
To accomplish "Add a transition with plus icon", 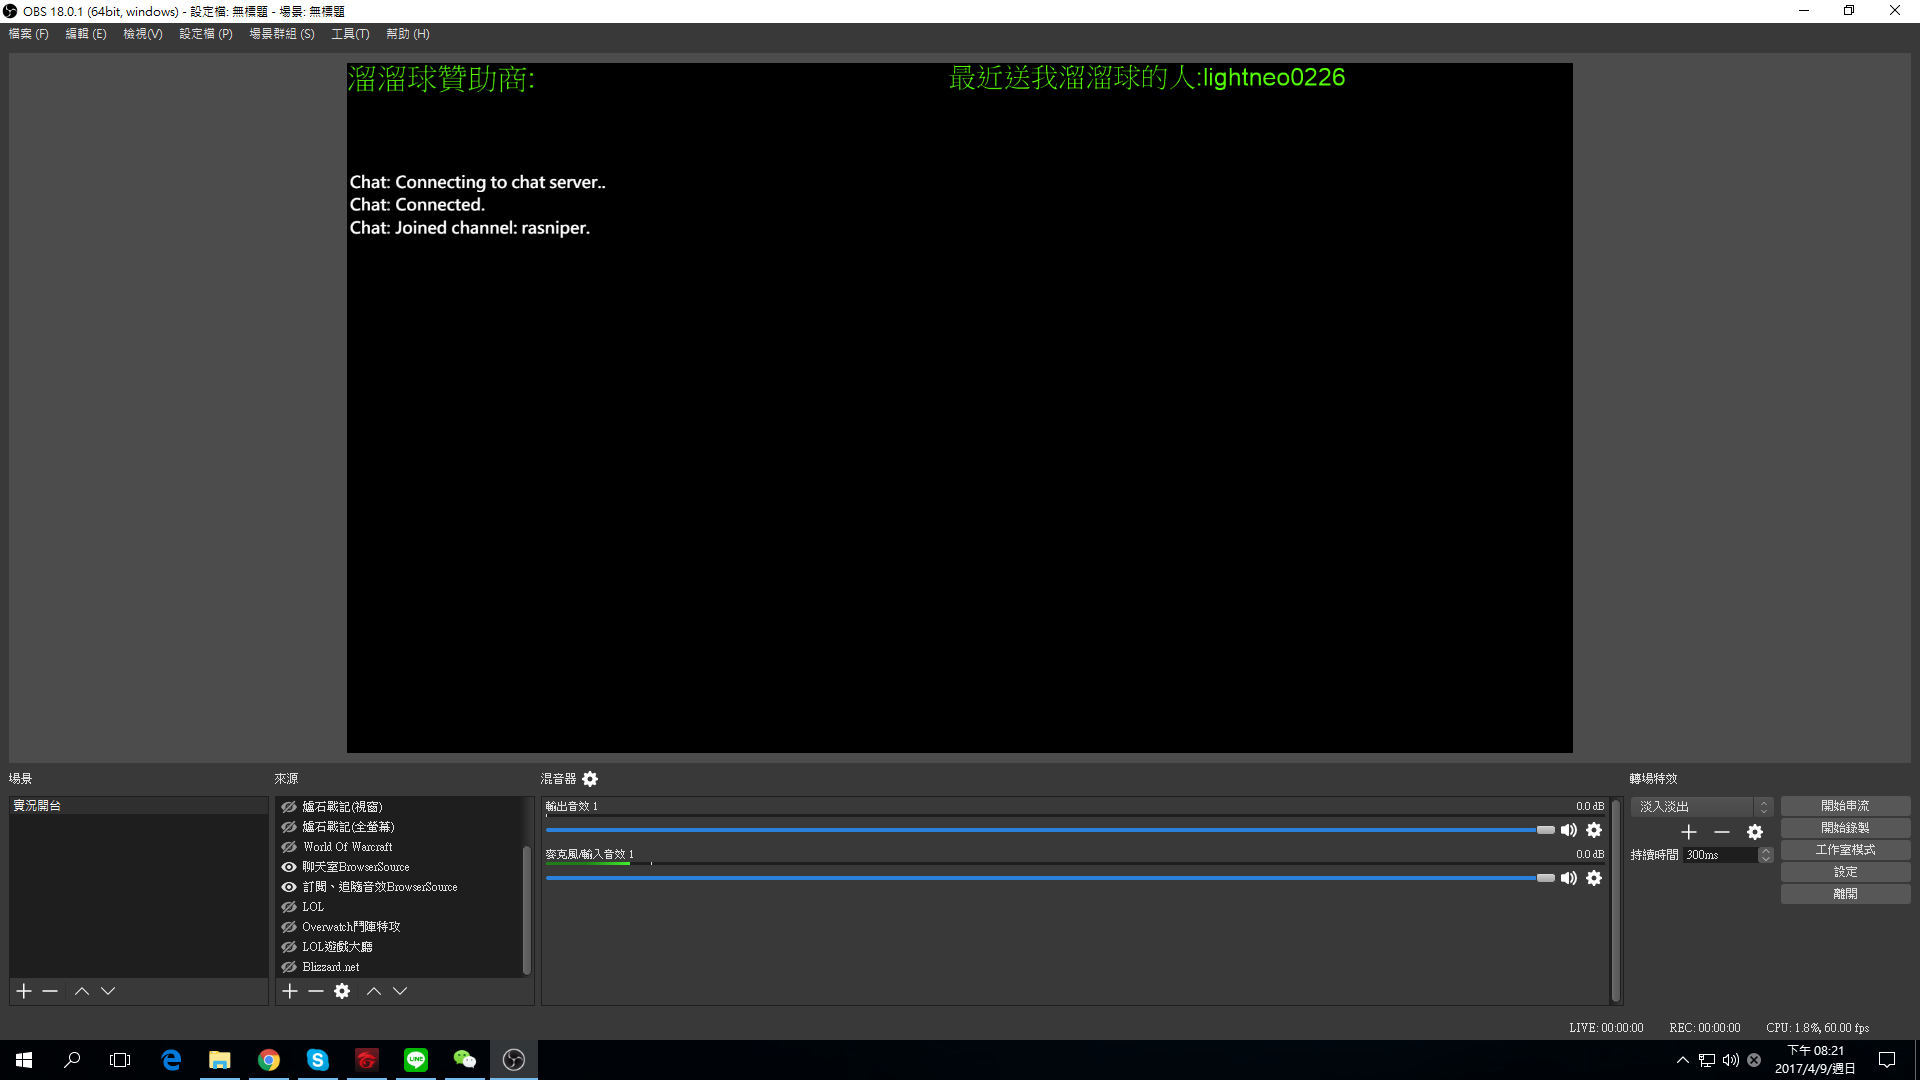I will 1689,832.
